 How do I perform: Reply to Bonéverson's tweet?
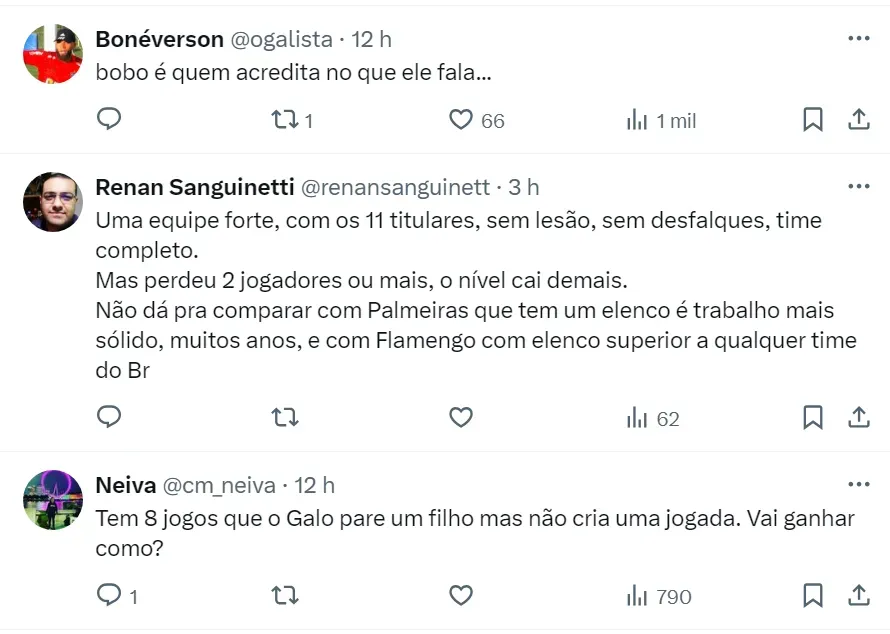click(109, 120)
